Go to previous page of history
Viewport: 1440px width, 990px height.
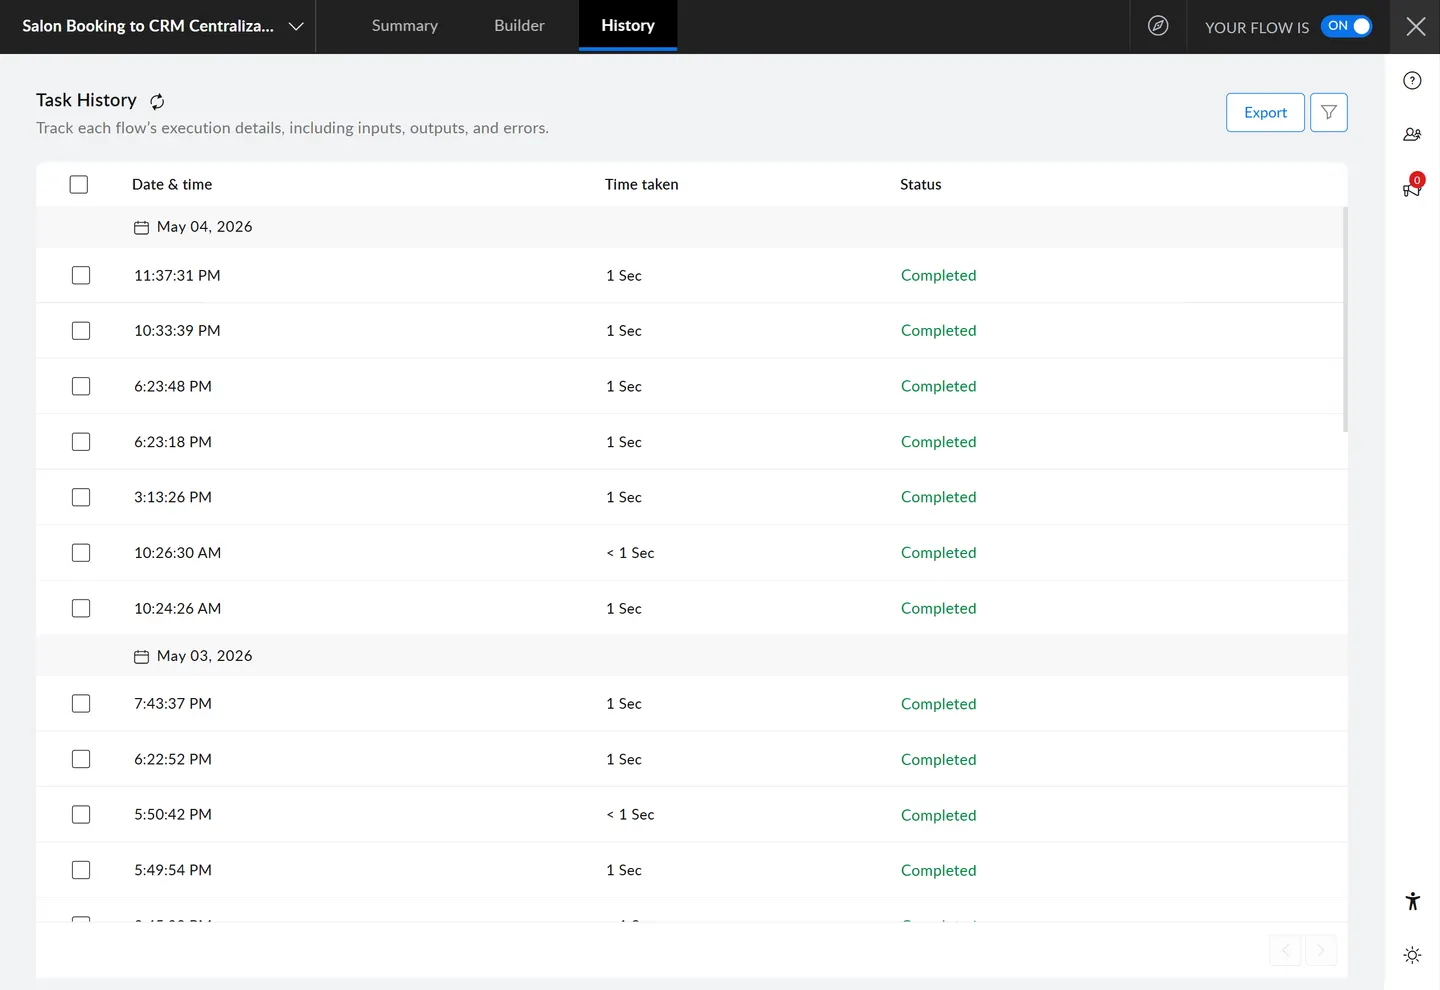[x=1286, y=950]
